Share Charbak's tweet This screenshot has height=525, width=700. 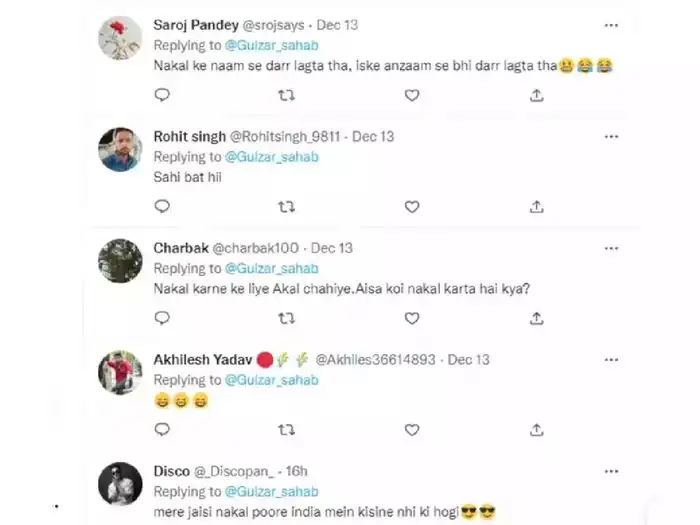(x=536, y=318)
